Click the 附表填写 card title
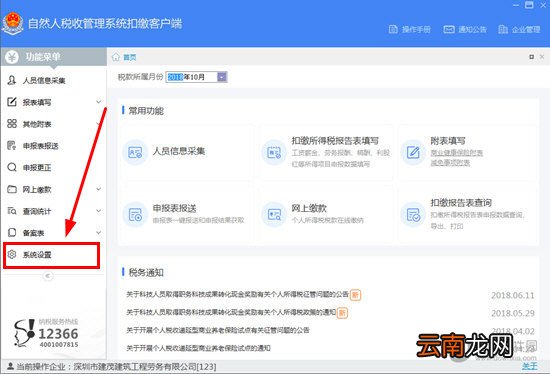 (x=448, y=141)
